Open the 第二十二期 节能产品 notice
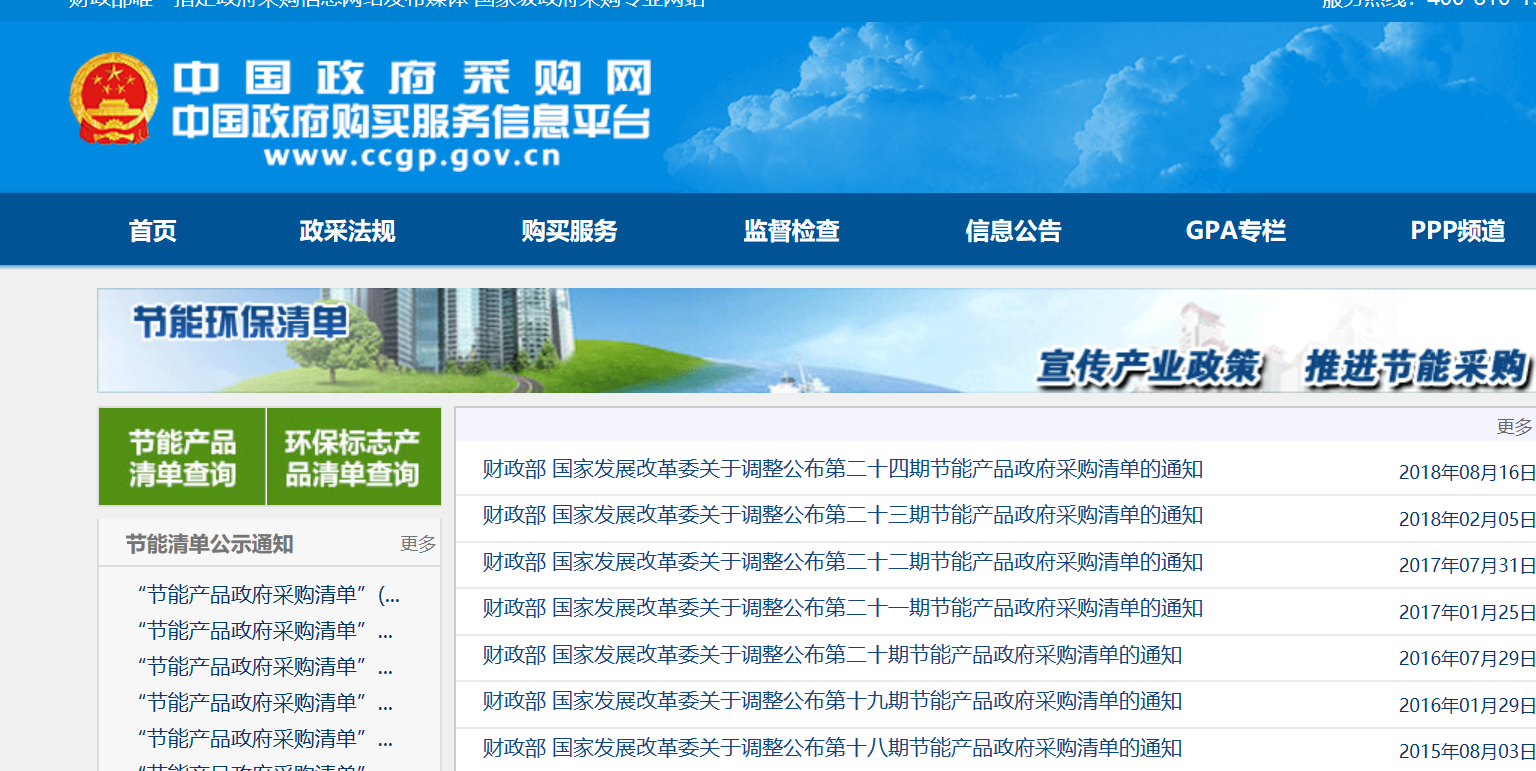This screenshot has height=771, width=1536. 842,562
